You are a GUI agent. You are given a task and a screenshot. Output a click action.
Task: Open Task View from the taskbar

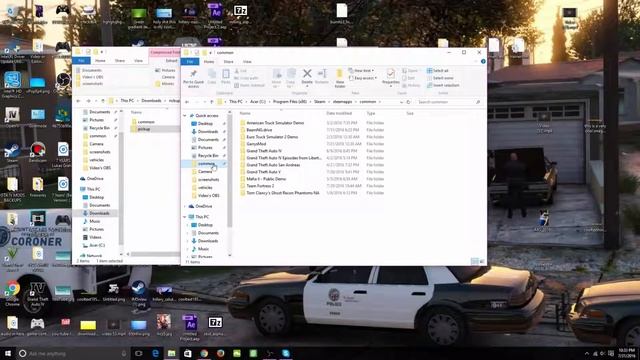click(138, 353)
